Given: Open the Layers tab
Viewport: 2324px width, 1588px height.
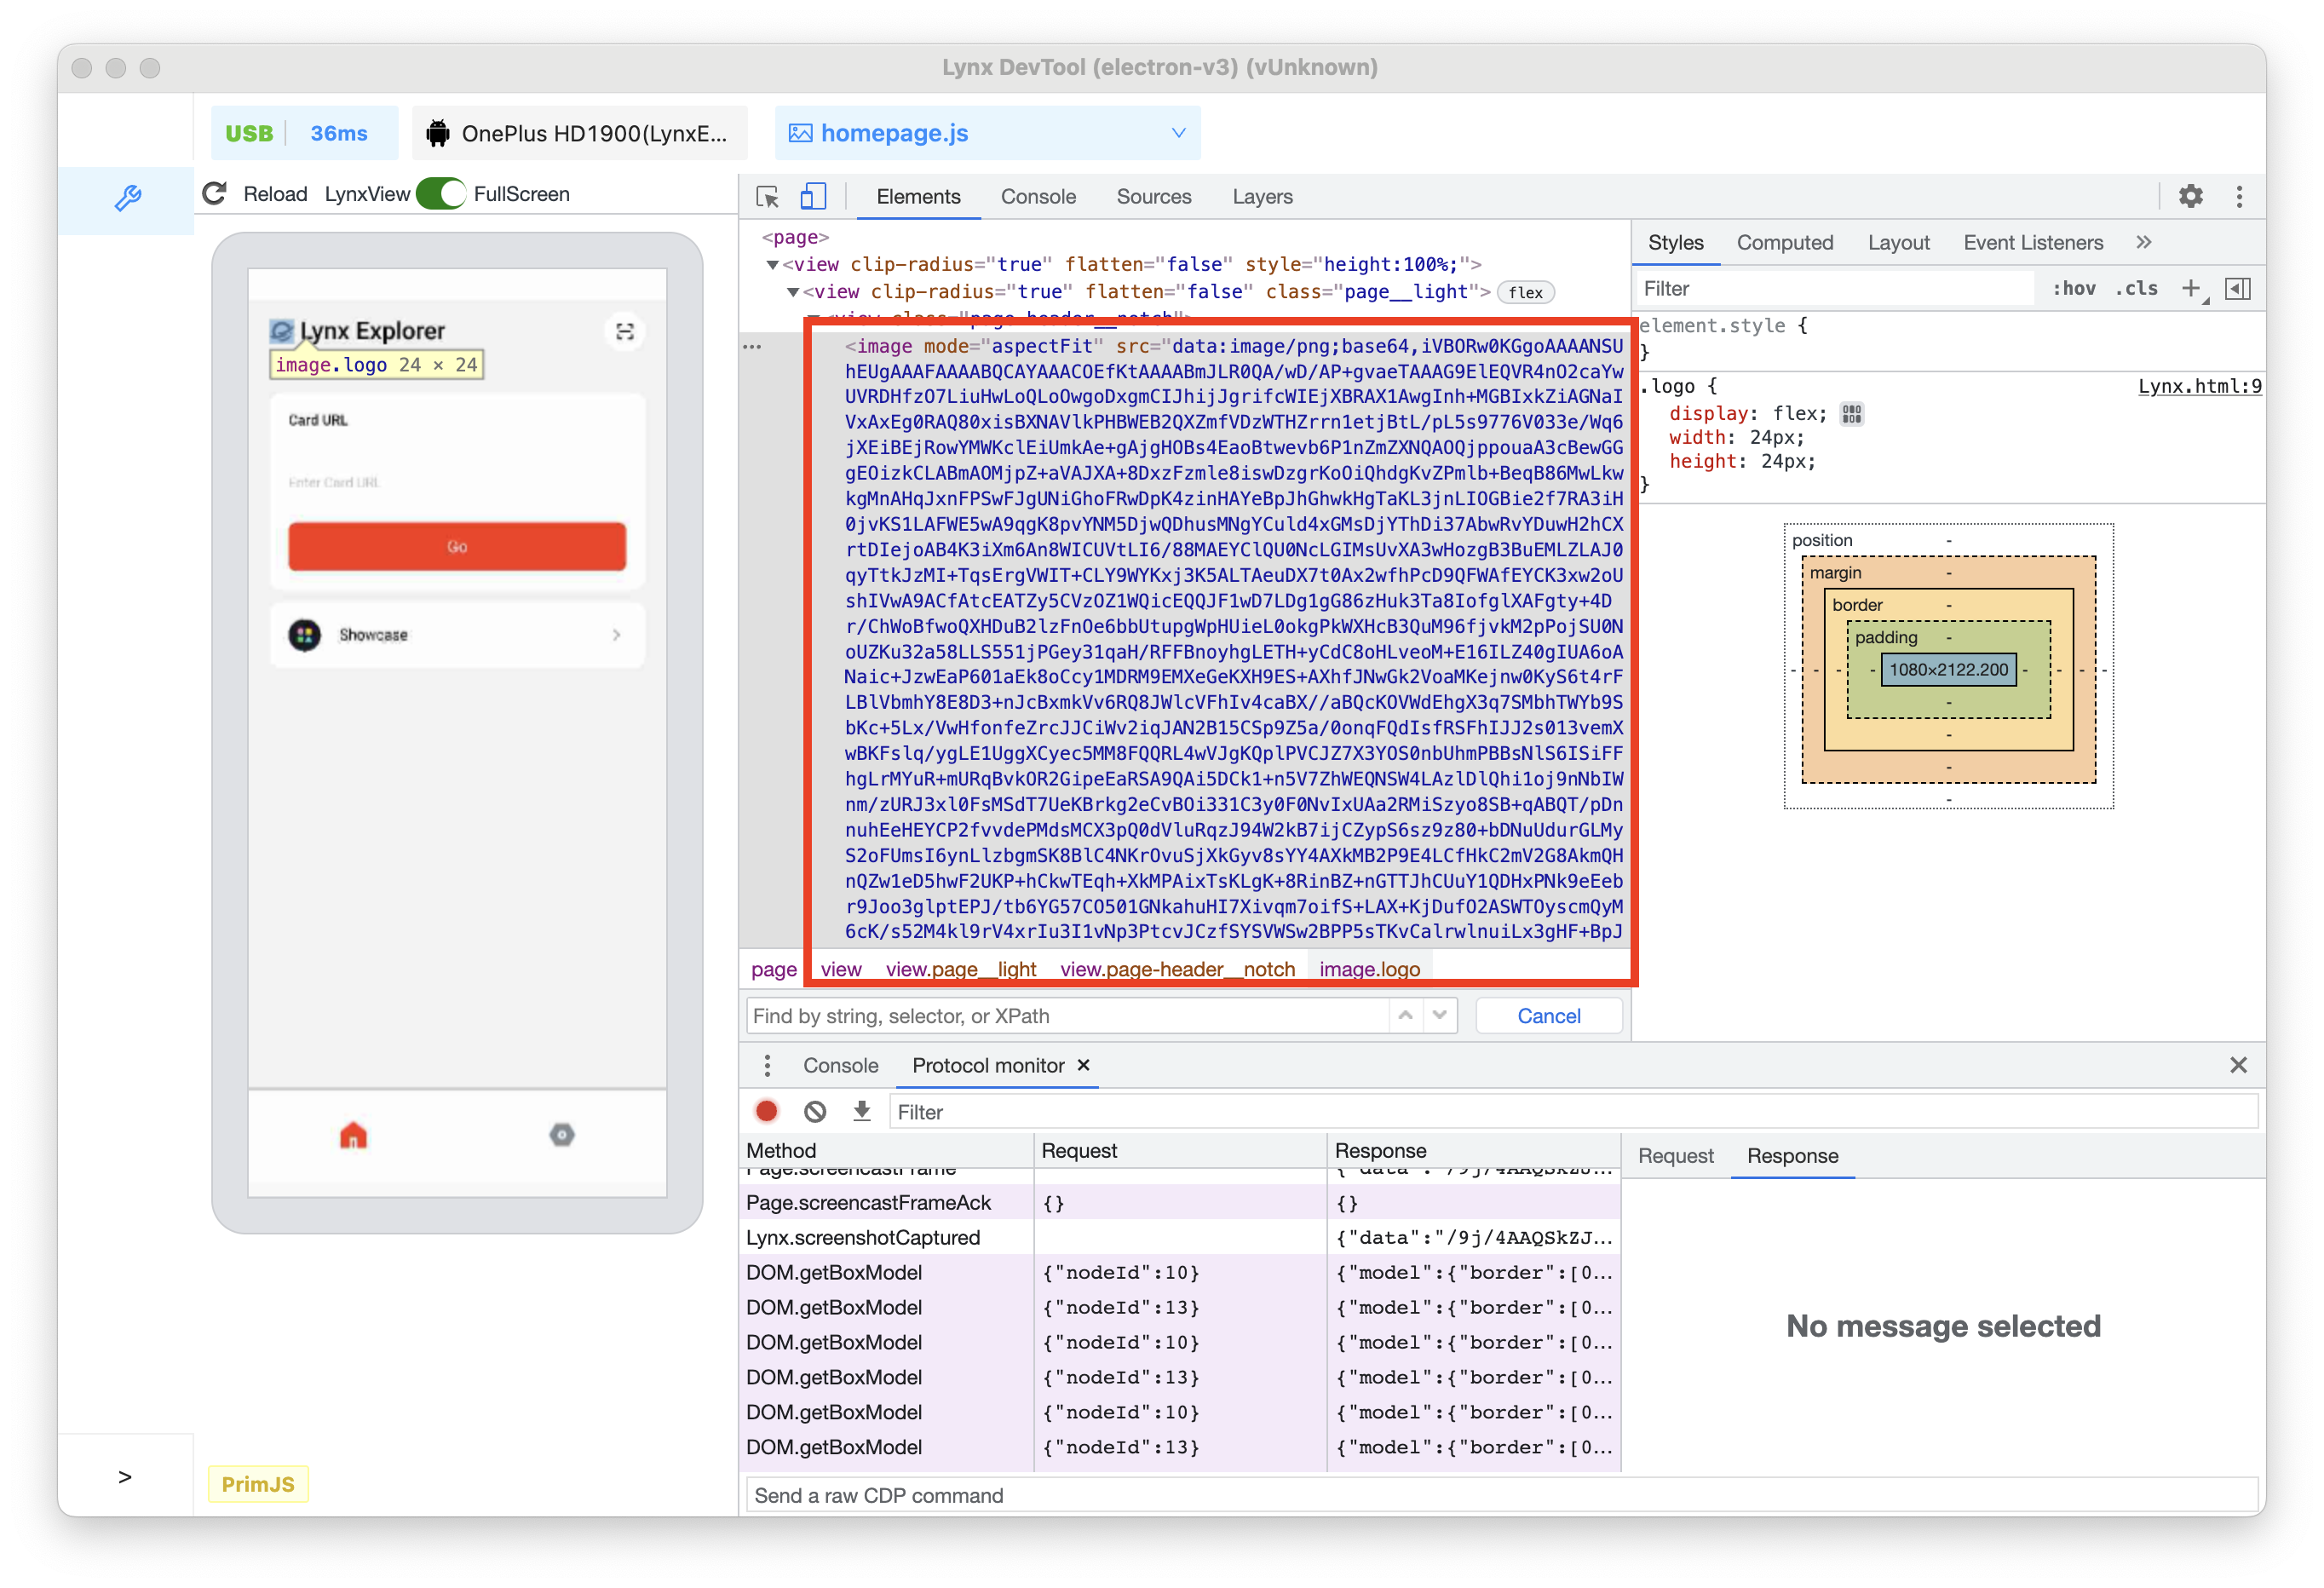Looking at the screenshot, I should click(1262, 197).
